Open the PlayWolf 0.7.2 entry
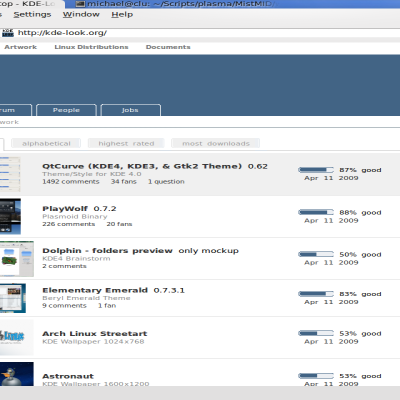Image resolution: width=400 pixels, height=400 pixels. 79,209
